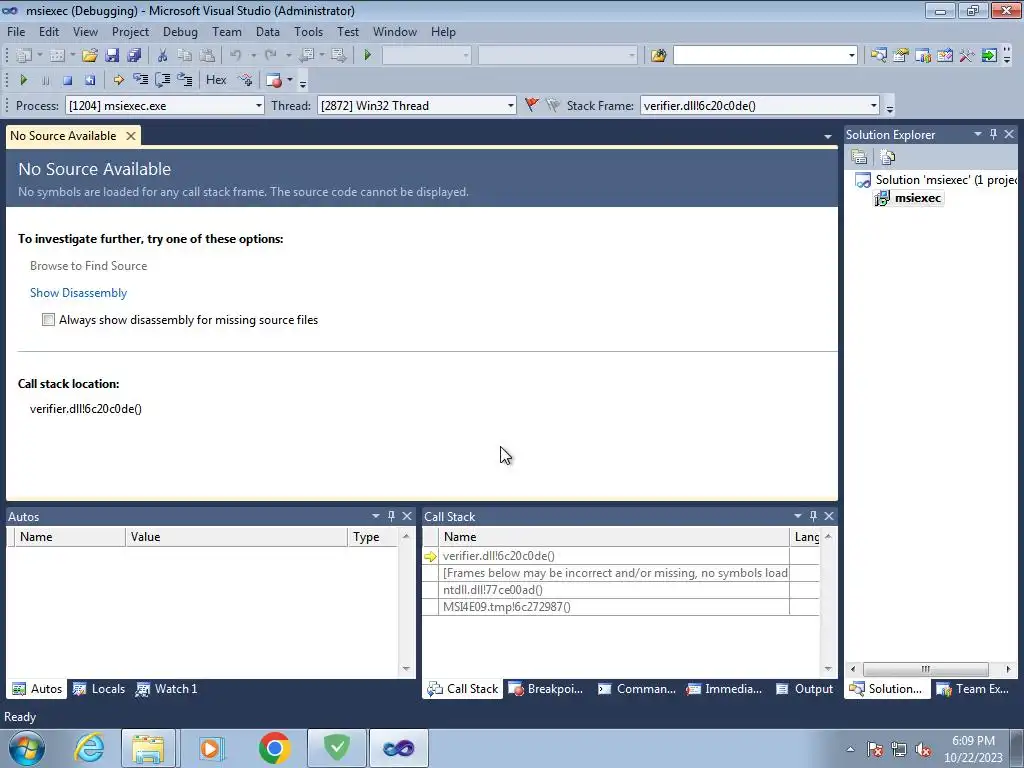Open the Find combo box dropdown
1024x768 pixels.
tap(852, 56)
